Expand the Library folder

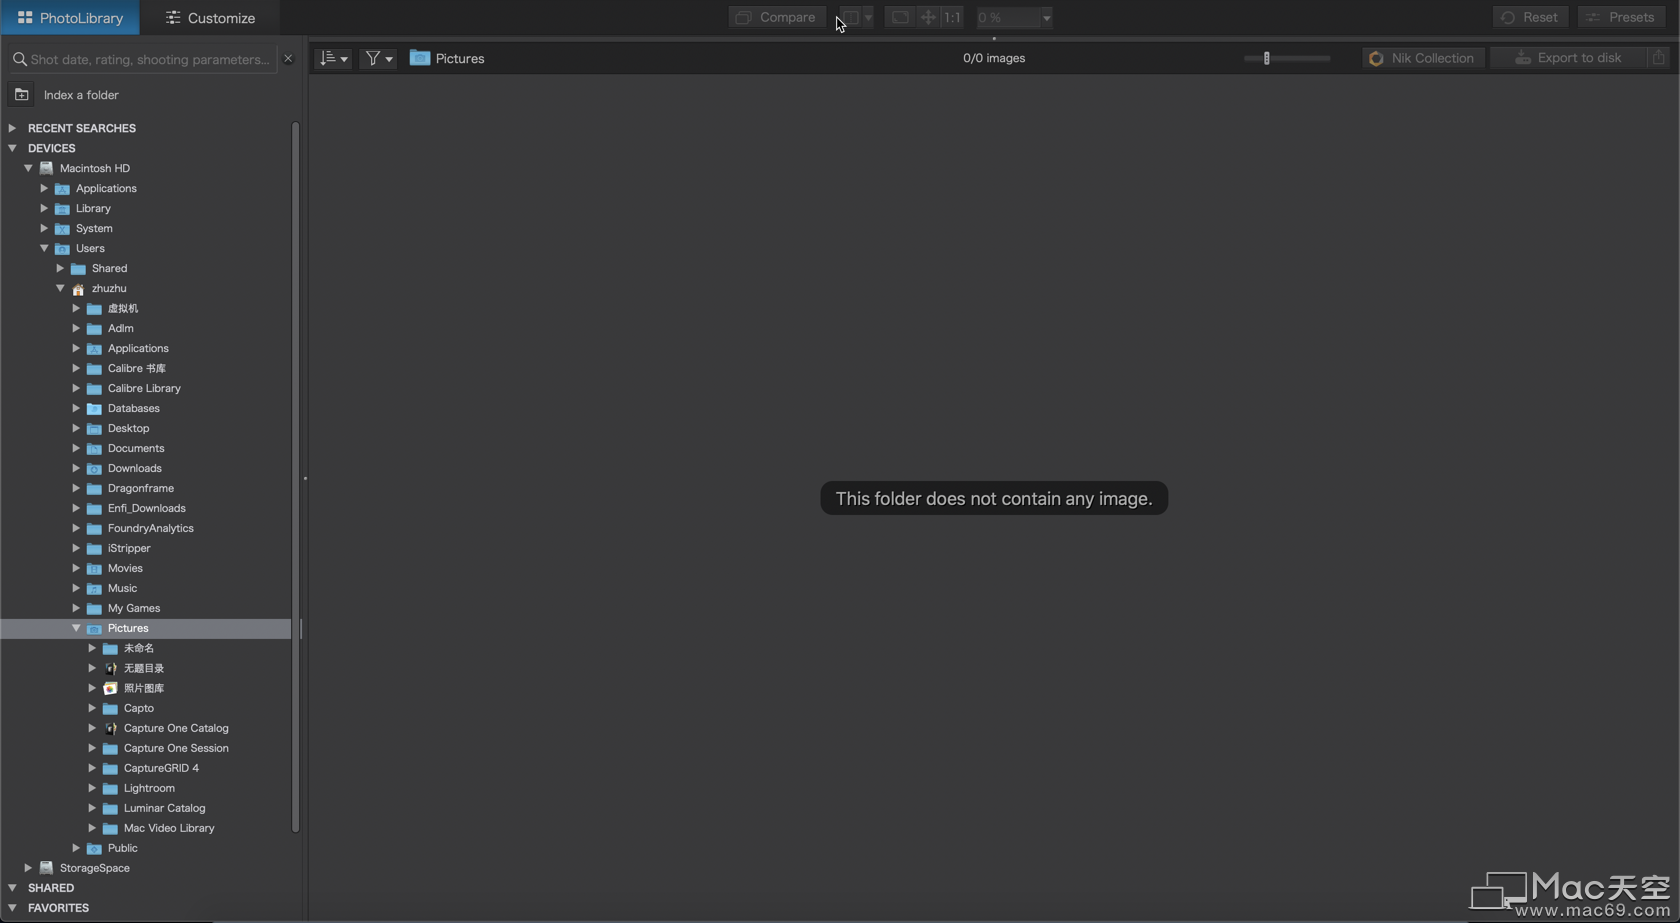(x=44, y=208)
